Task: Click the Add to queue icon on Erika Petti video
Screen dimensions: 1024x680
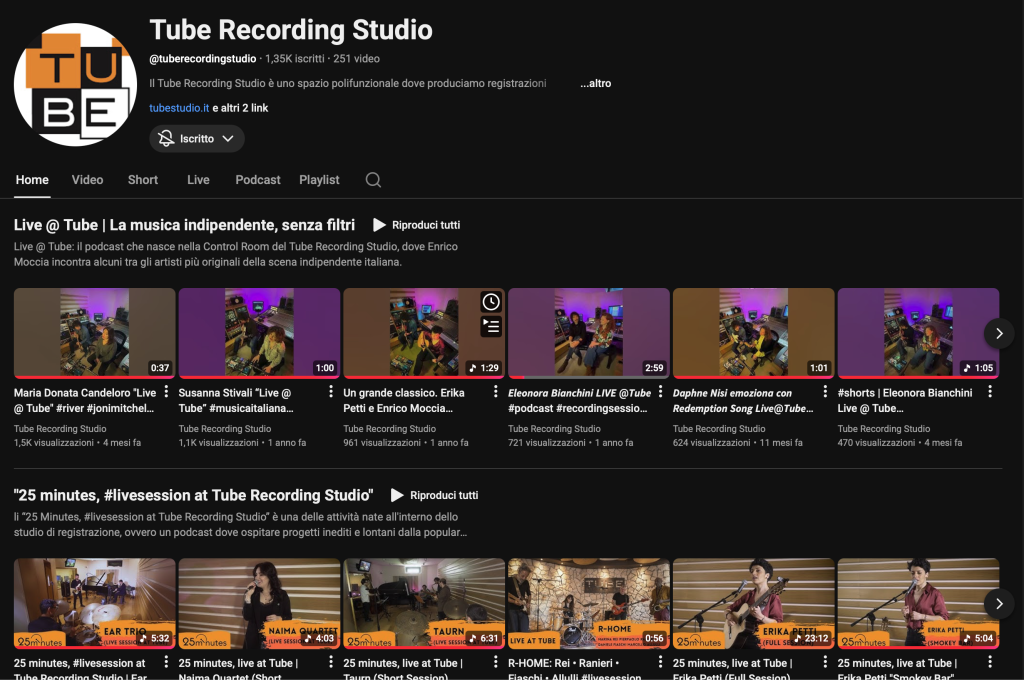Action: (491, 326)
